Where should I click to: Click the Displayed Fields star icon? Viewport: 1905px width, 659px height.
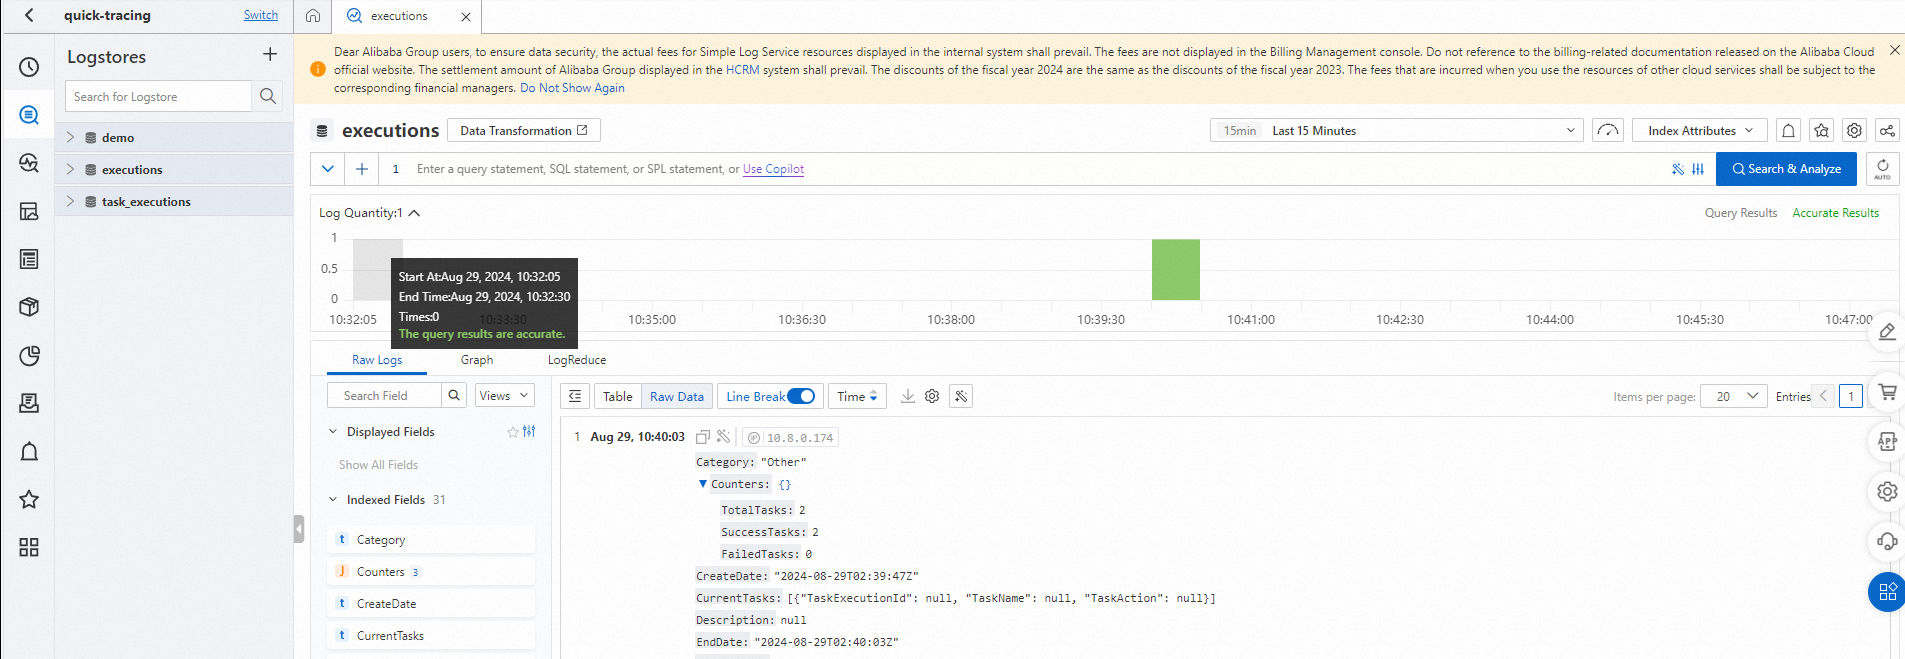(513, 432)
